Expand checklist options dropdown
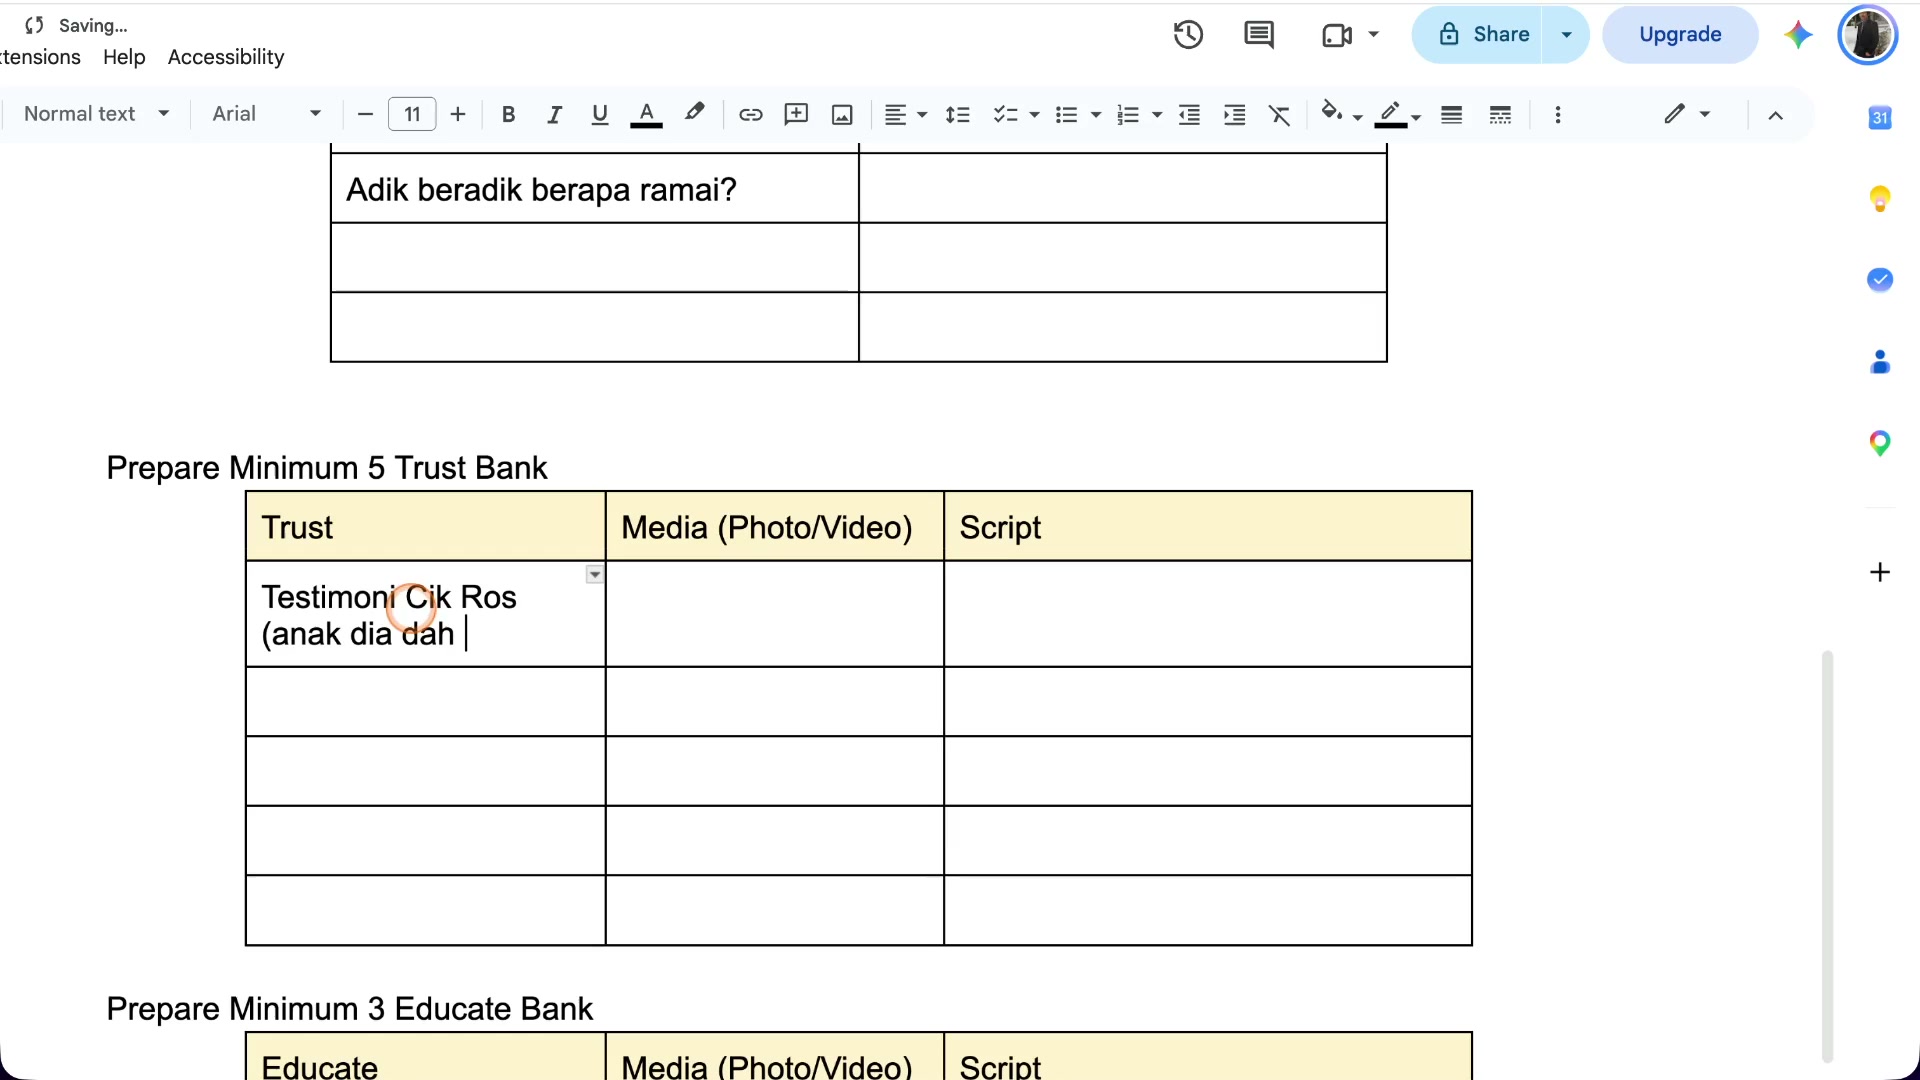Screen dimensions: 1920x1080 1034,115
